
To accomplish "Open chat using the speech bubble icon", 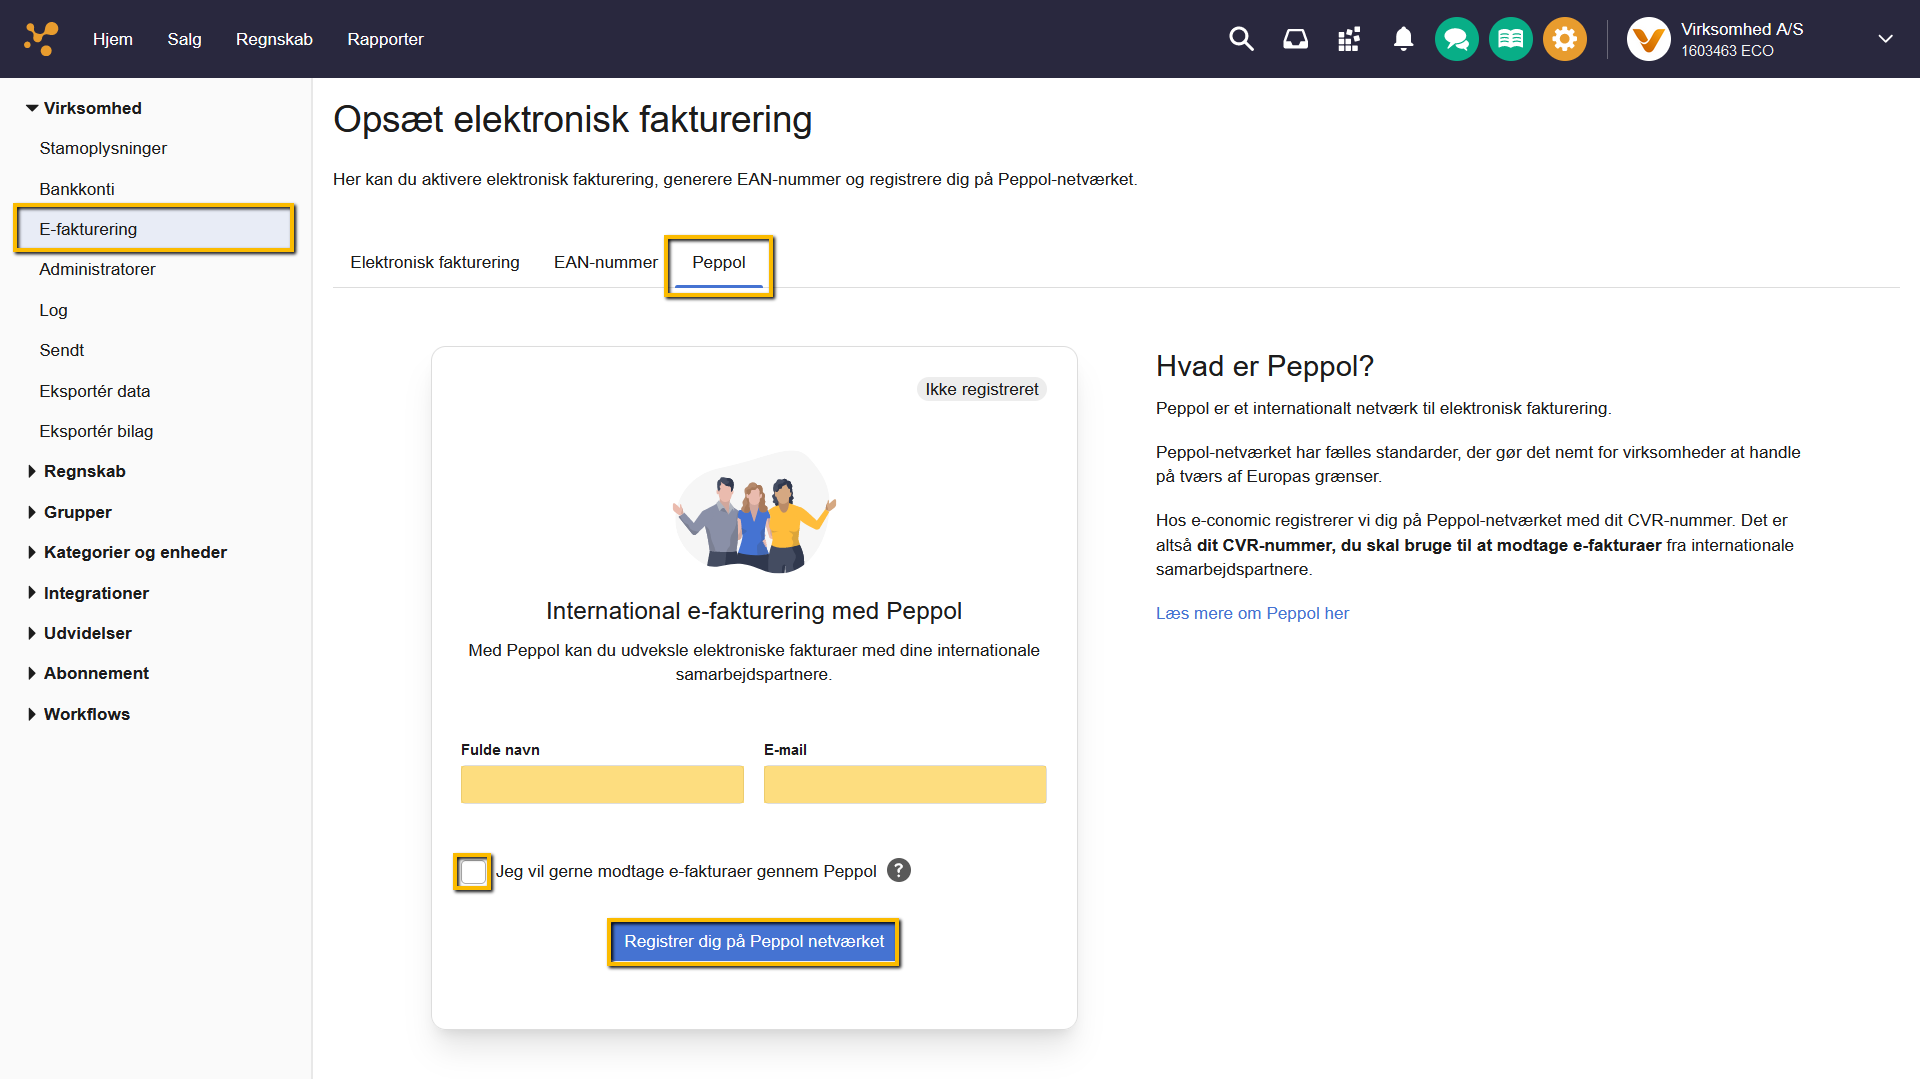I will pos(1456,38).
